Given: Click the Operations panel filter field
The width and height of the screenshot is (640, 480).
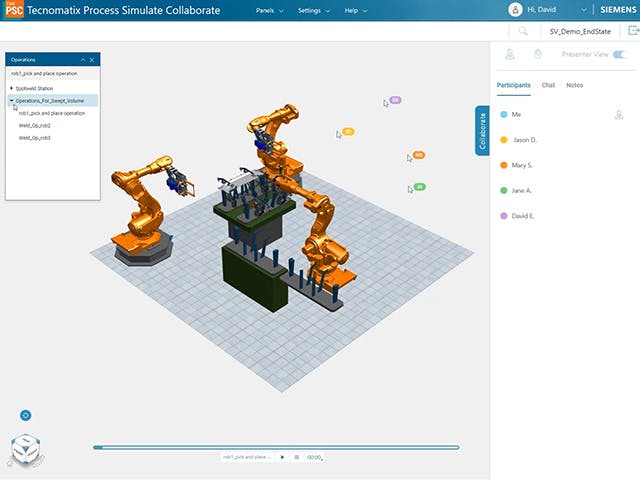Looking at the screenshot, I should 53,73.
